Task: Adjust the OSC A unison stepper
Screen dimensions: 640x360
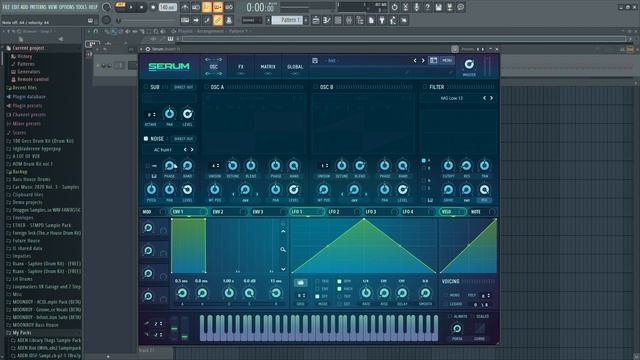Action: (x=215, y=166)
